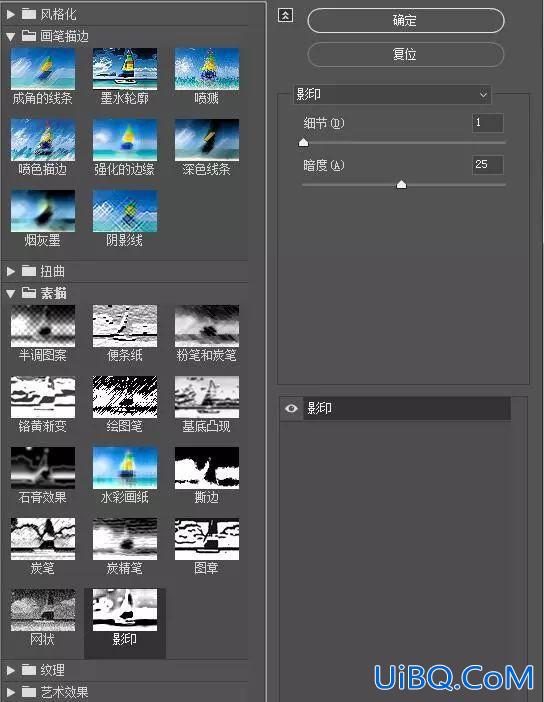Choose the 粉笔和炭笔 sketch filter
Image resolution: width=544 pixels, height=702 pixels.
[207, 326]
